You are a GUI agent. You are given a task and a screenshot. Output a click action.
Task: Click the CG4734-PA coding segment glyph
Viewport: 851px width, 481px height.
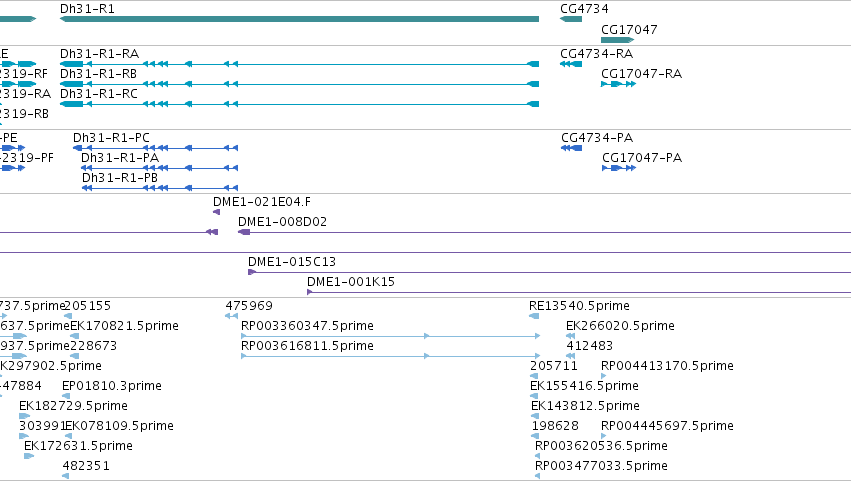571,148
